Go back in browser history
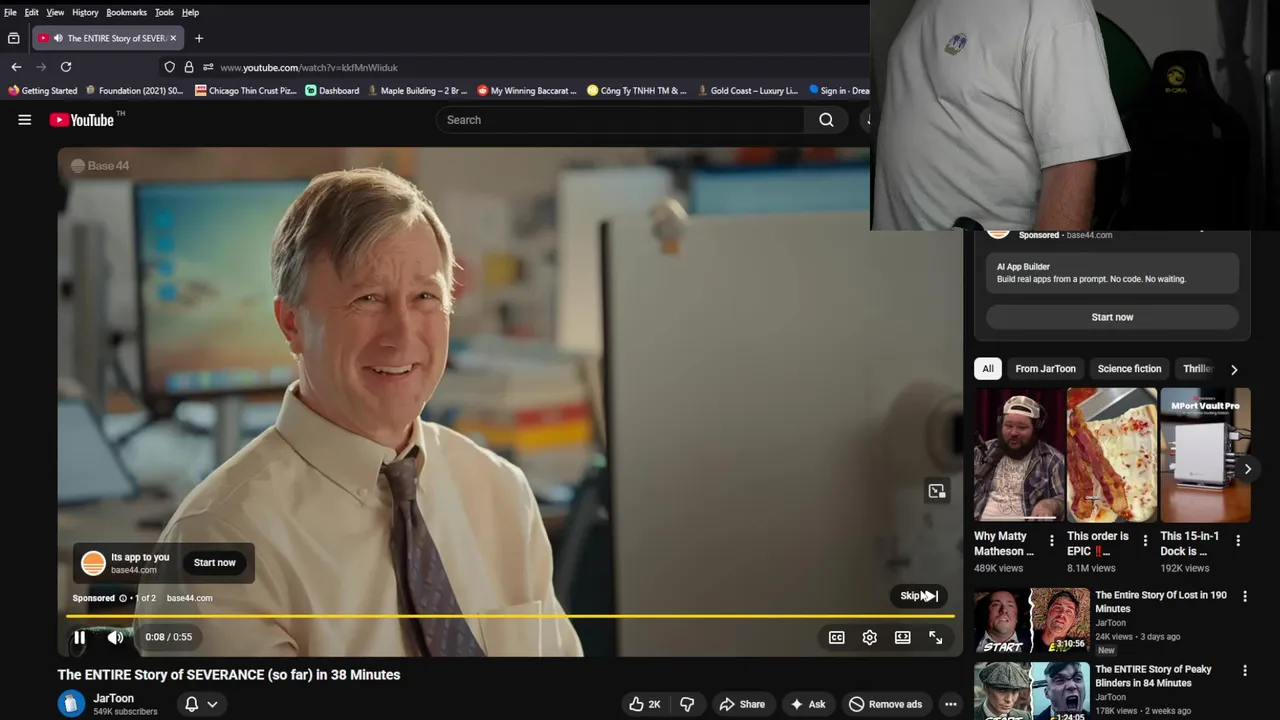The image size is (1280, 720). pyautogui.click(x=16, y=67)
